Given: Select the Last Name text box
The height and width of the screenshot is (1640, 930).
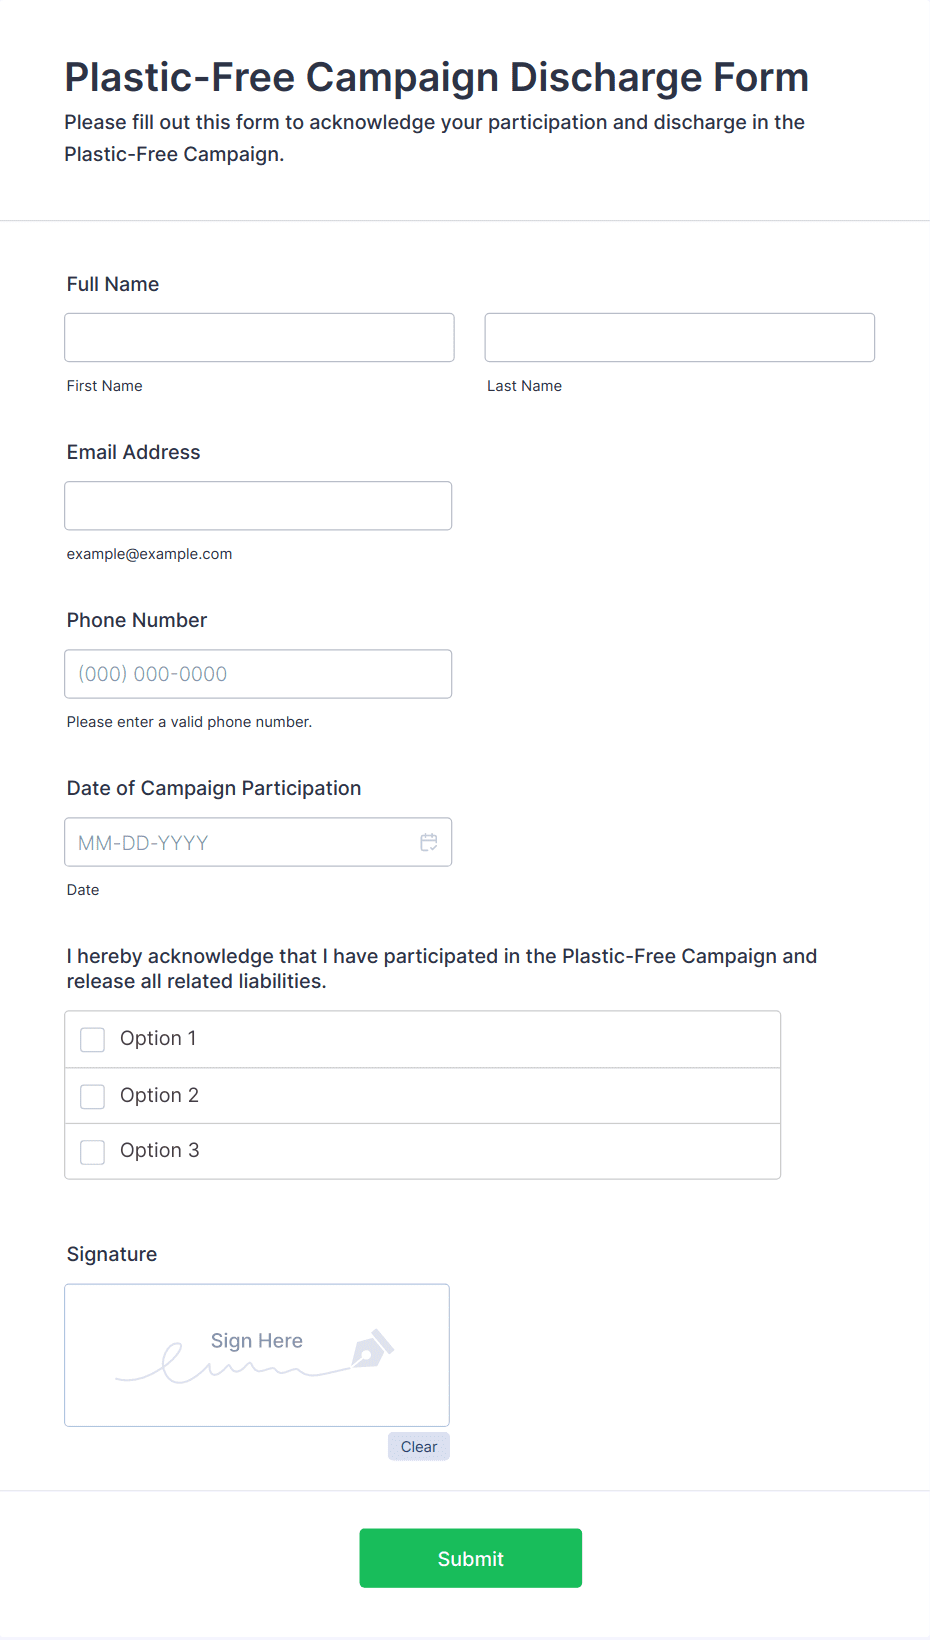Looking at the screenshot, I should (x=680, y=337).
